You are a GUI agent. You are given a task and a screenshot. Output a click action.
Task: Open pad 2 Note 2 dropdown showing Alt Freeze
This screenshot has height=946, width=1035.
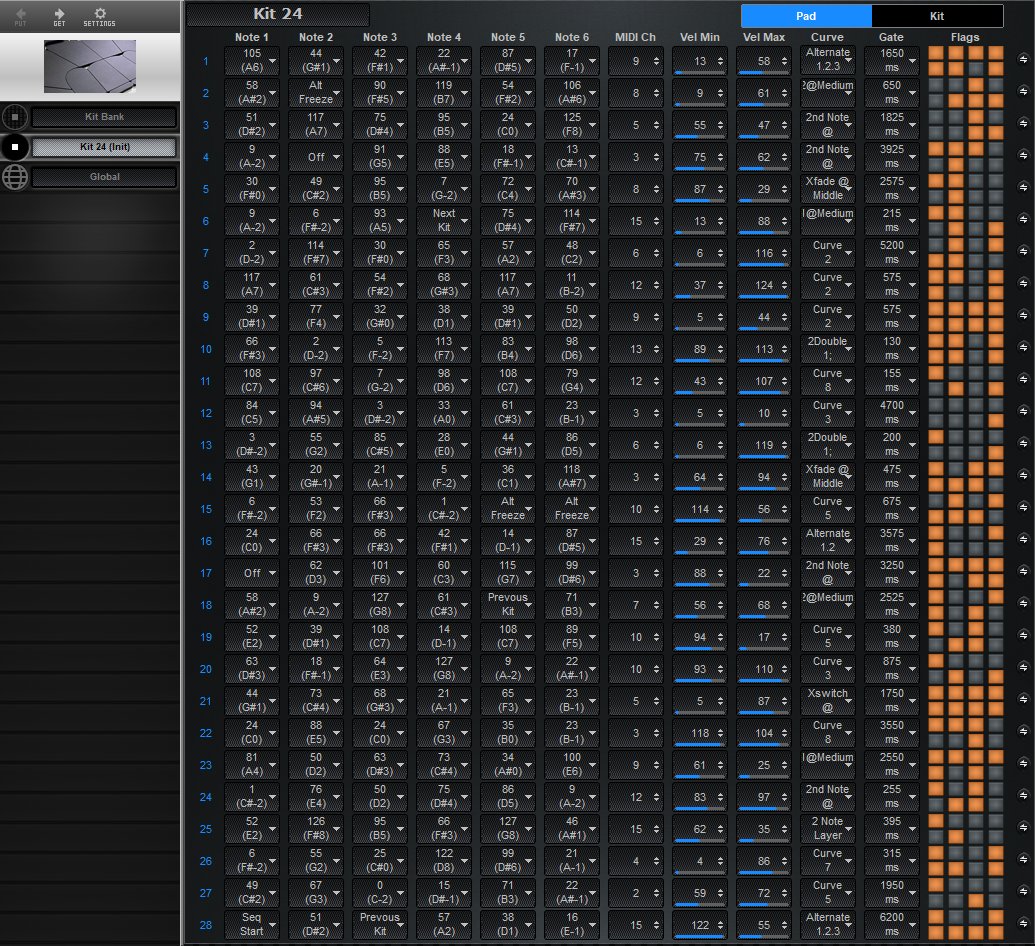click(316, 92)
